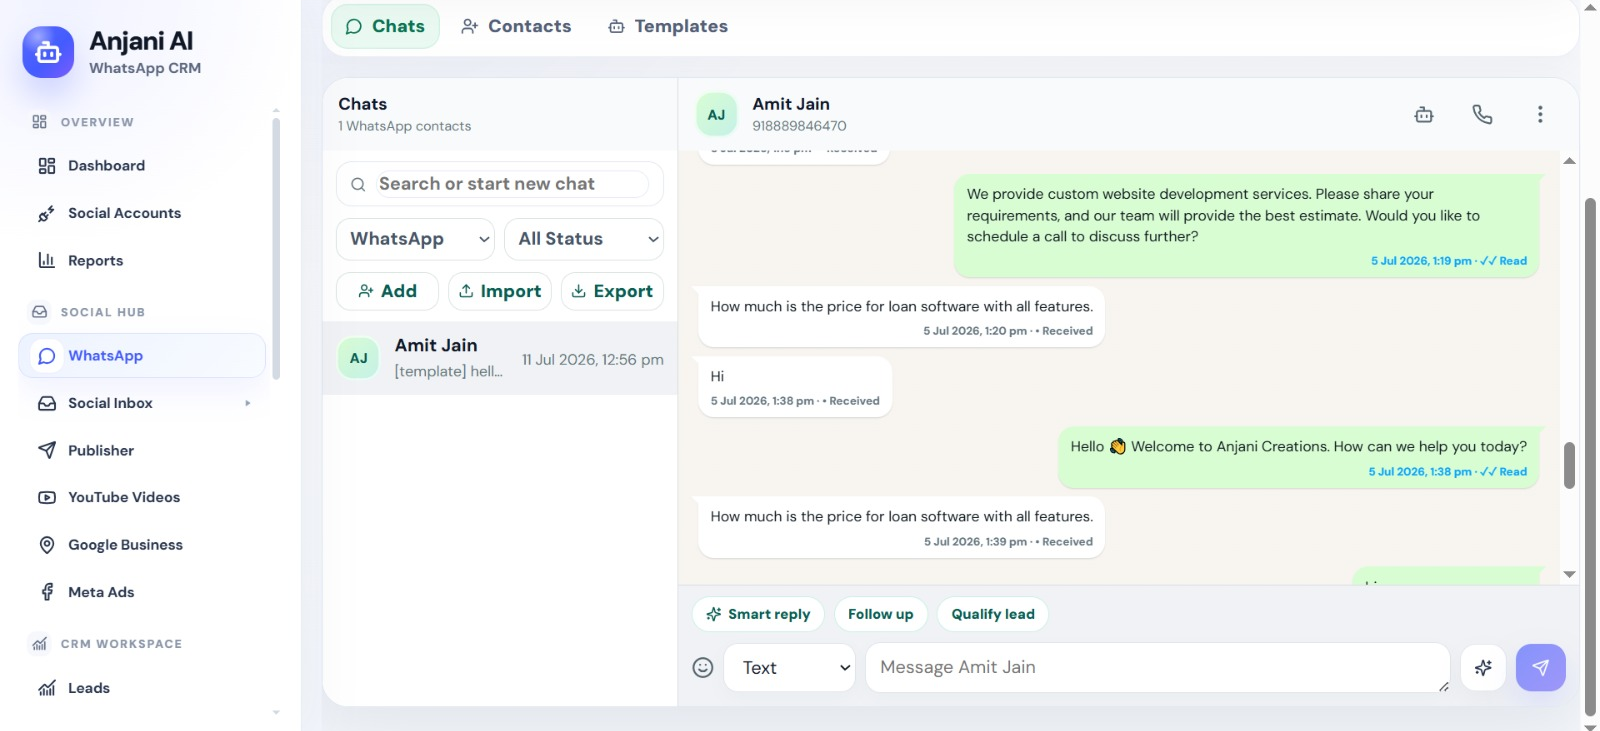The height and width of the screenshot is (731, 1600).
Task: Generate a Smart reply
Action: point(758,614)
